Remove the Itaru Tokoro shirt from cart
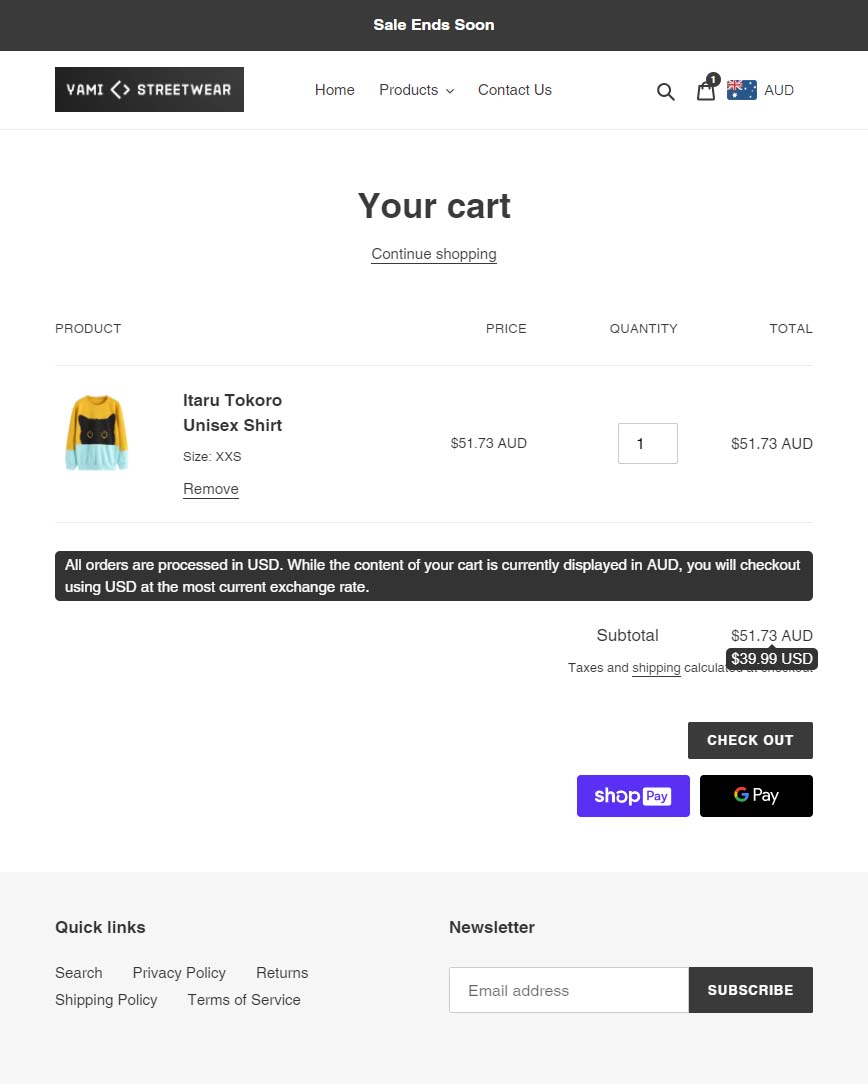Screen dimensions: 868x1084 point(211,489)
